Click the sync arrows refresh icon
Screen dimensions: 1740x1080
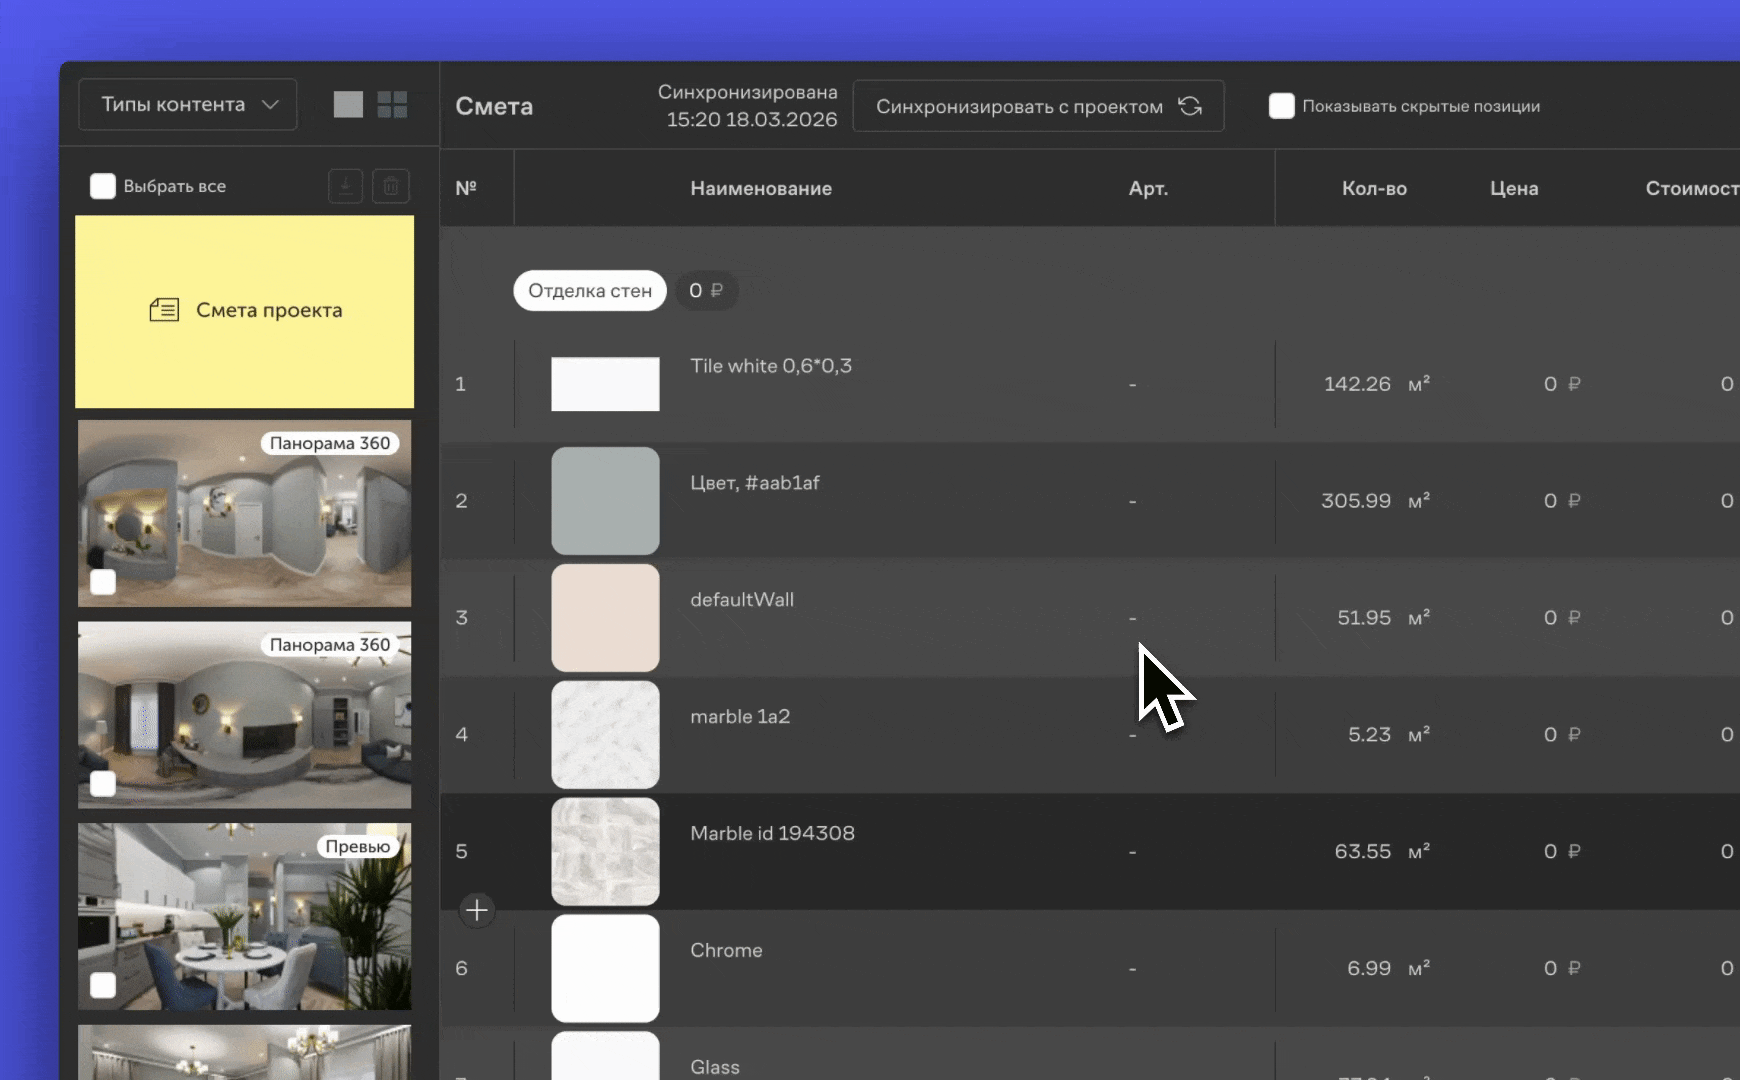point(1190,106)
